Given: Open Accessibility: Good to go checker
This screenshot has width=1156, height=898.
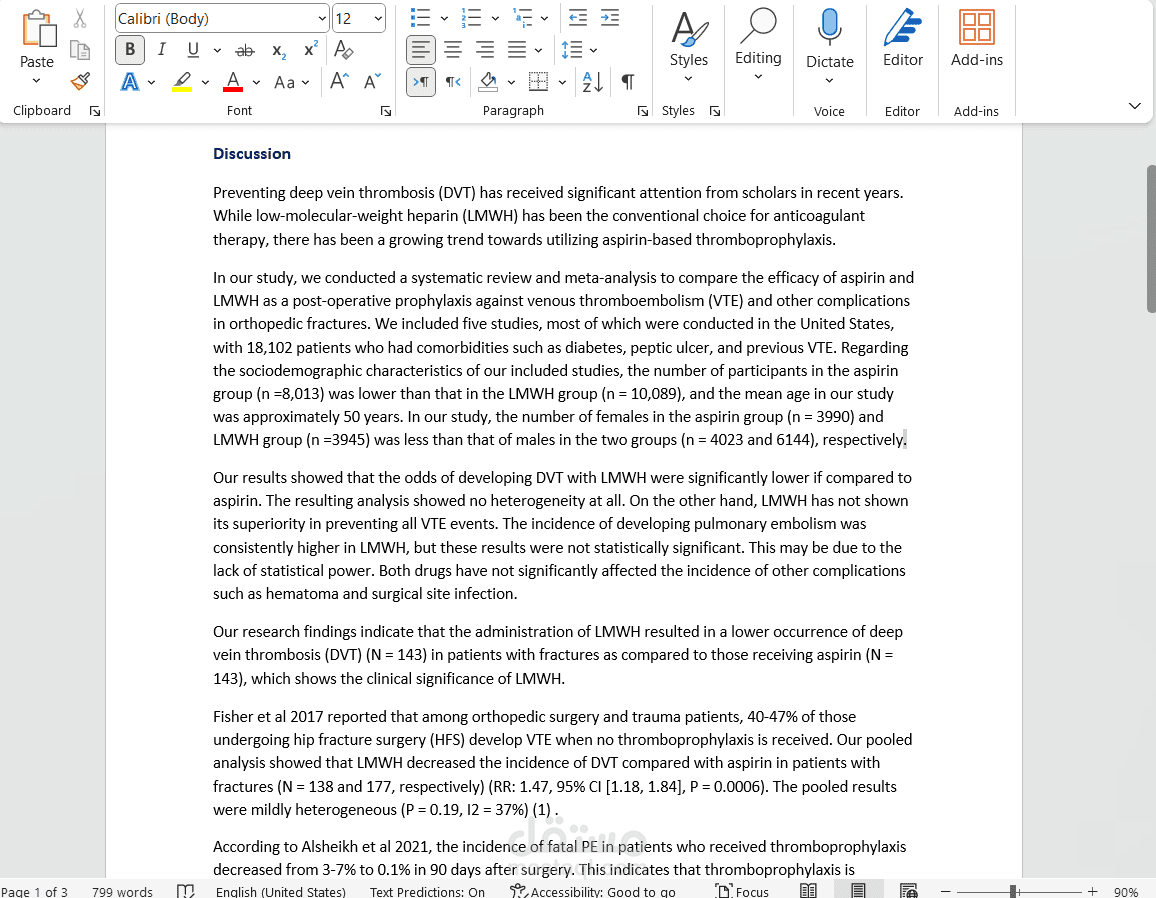Looking at the screenshot, I should (593, 891).
